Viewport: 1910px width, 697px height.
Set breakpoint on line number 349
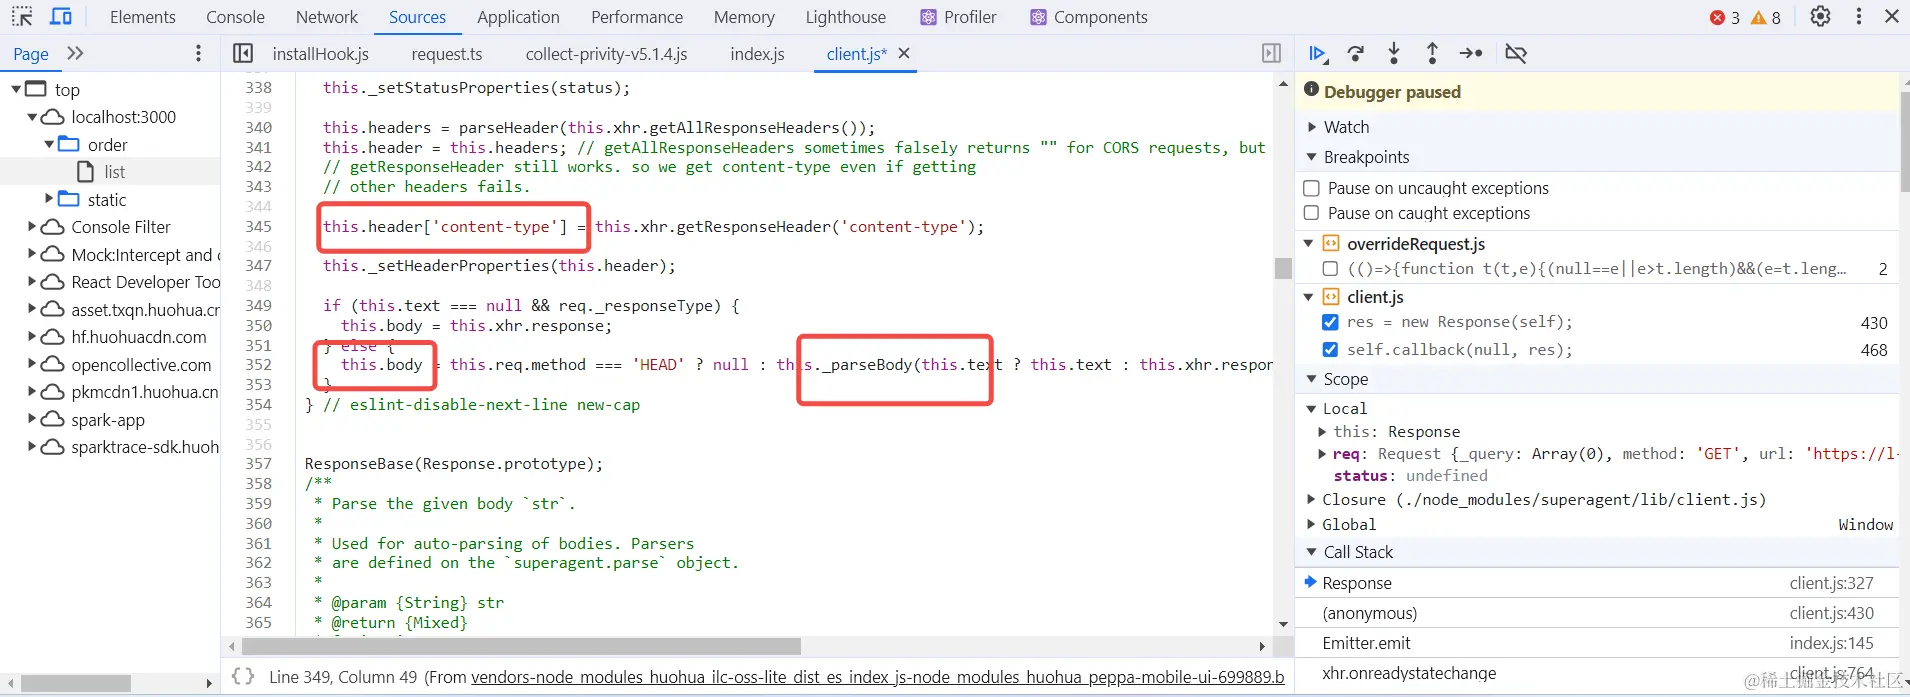(x=258, y=305)
